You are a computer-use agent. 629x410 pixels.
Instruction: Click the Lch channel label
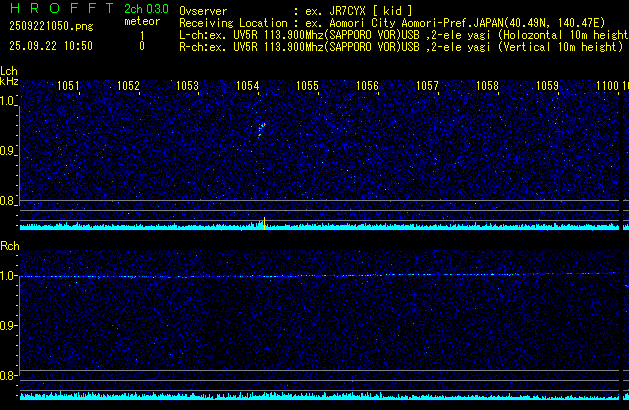point(9,70)
